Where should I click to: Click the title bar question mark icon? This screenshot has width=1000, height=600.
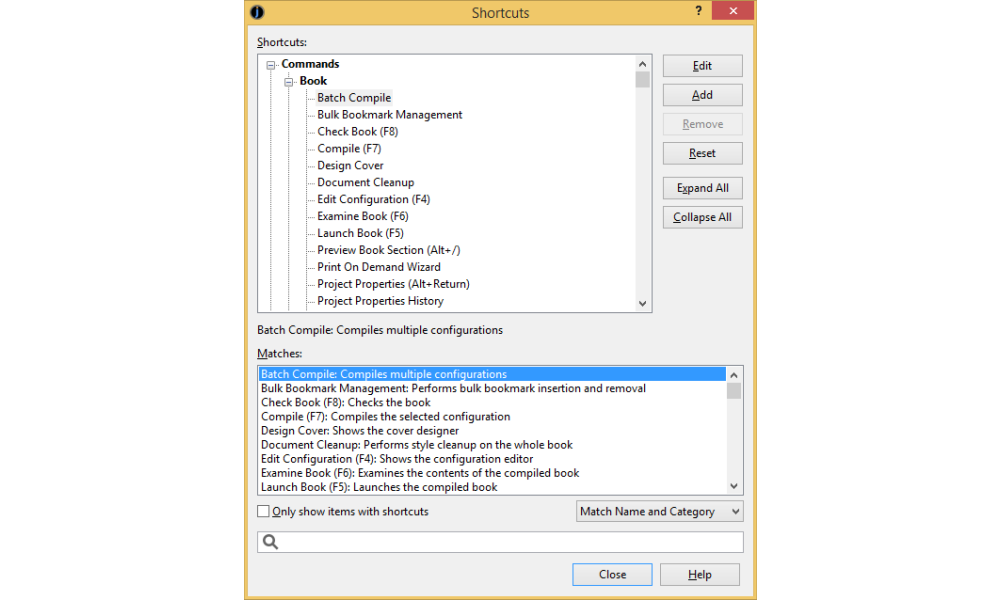click(x=698, y=12)
